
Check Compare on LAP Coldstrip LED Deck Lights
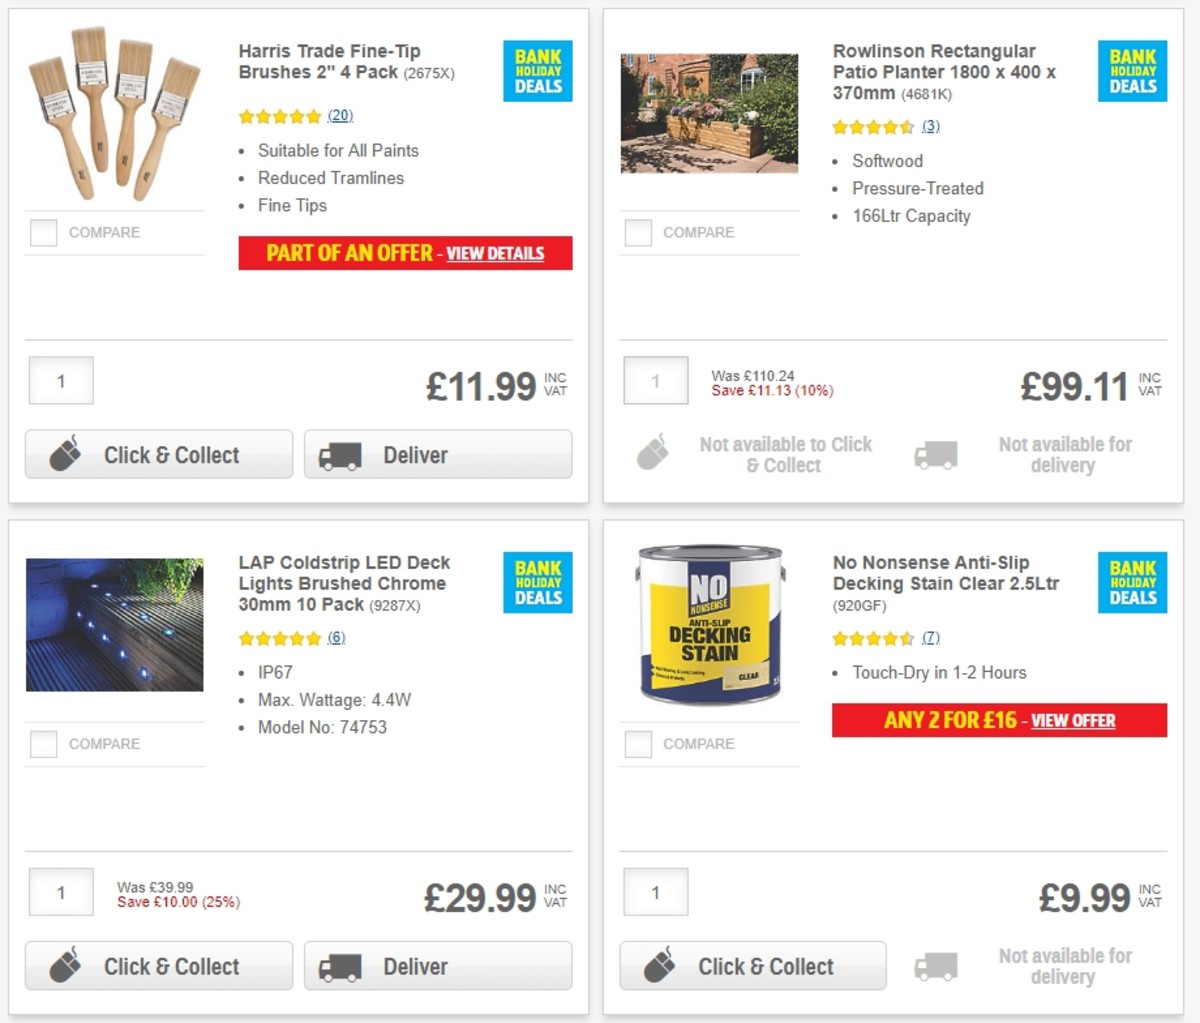[x=43, y=744]
